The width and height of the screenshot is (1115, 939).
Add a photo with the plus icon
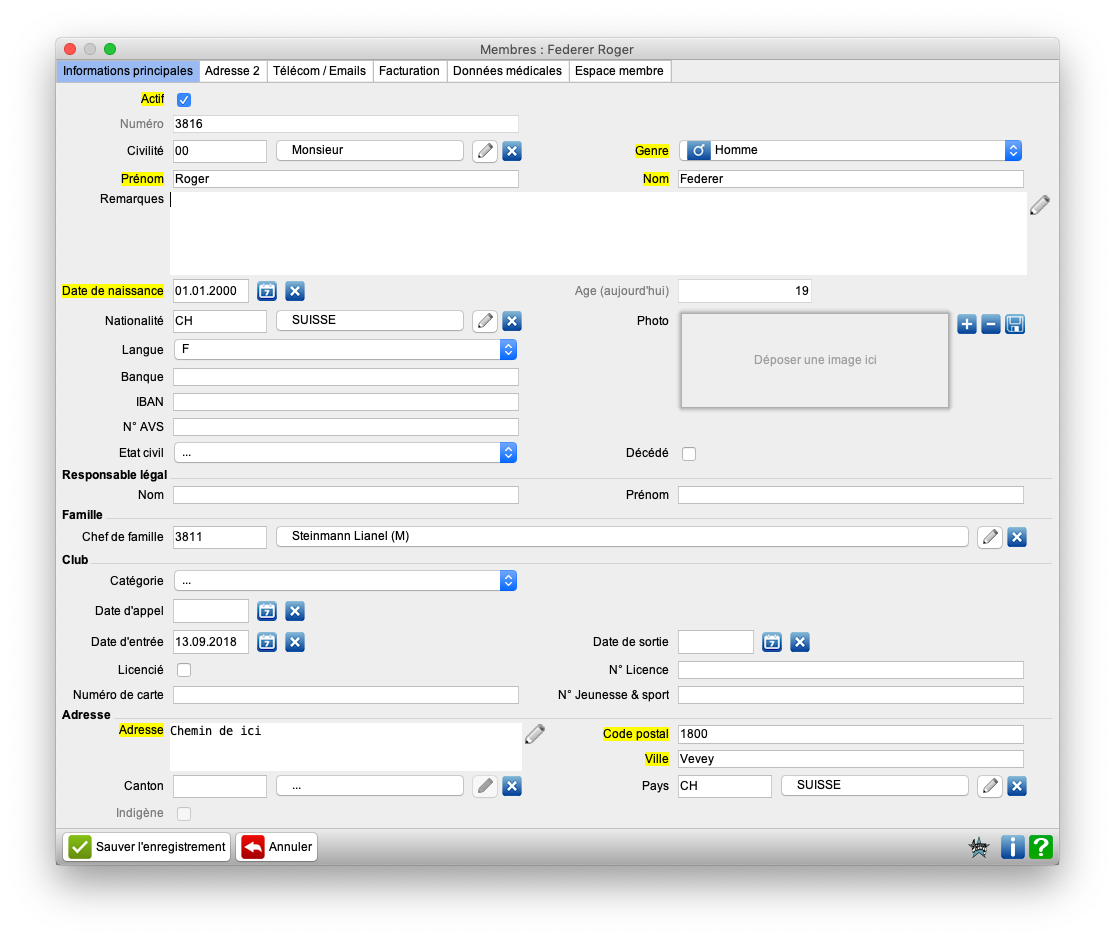[x=967, y=324]
